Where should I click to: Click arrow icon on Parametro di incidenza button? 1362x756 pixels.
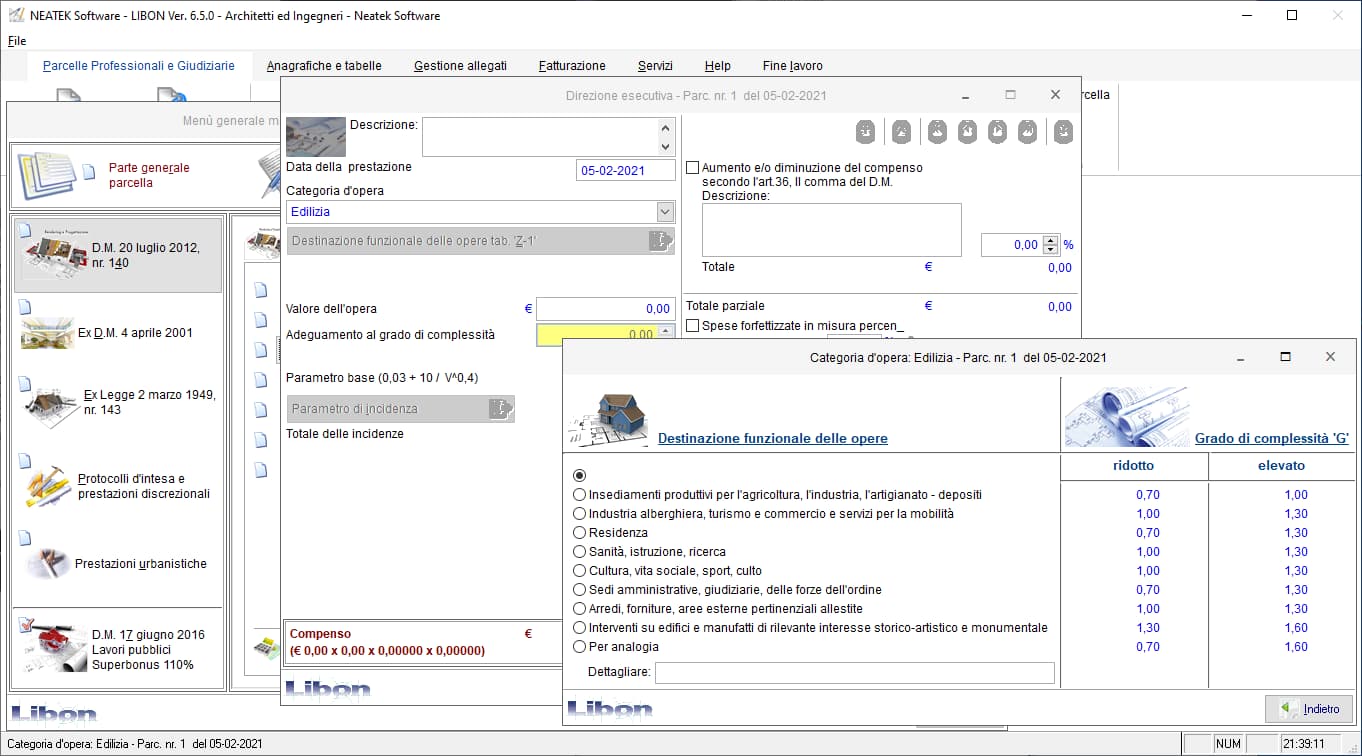500,409
